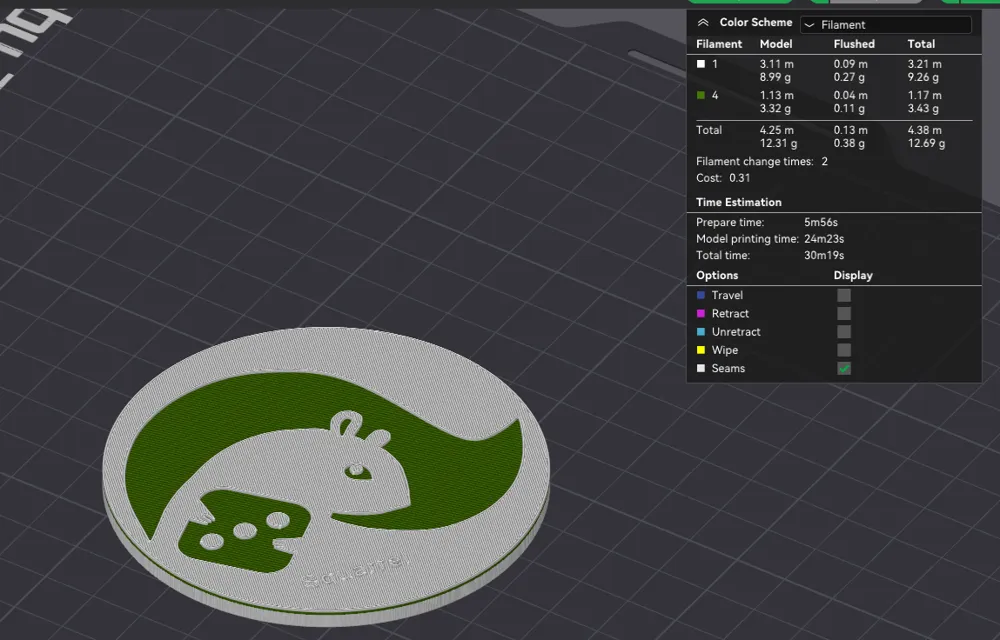The height and width of the screenshot is (640, 1000).
Task: Click the Color Scheme label
Action: (x=756, y=22)
